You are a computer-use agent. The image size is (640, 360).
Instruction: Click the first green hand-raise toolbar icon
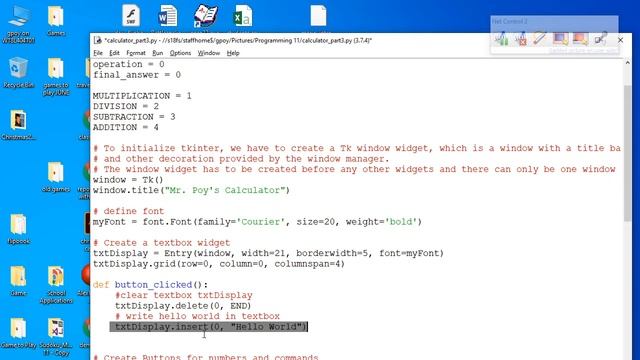click(502, 38)
